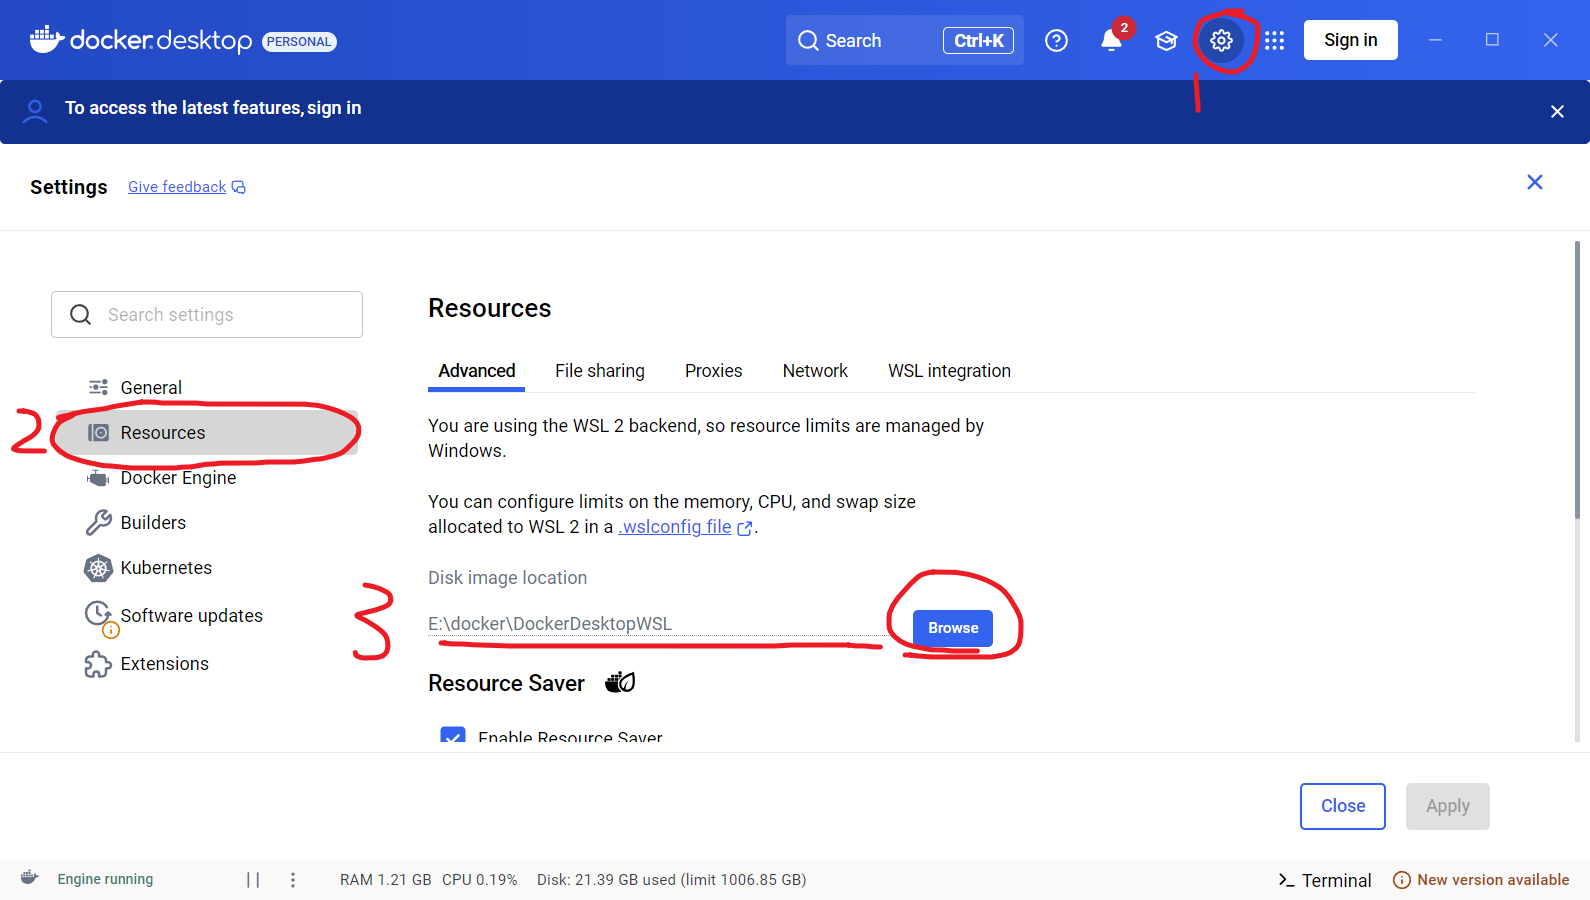Click the Close button
This screenshot has height=900, width=1590.
point(1343,806)
